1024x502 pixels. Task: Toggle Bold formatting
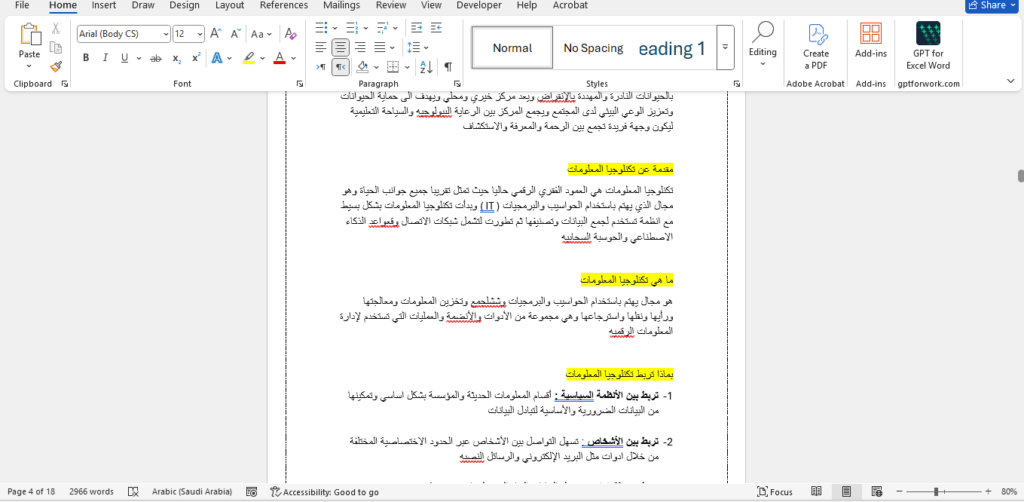pos(86,58)
